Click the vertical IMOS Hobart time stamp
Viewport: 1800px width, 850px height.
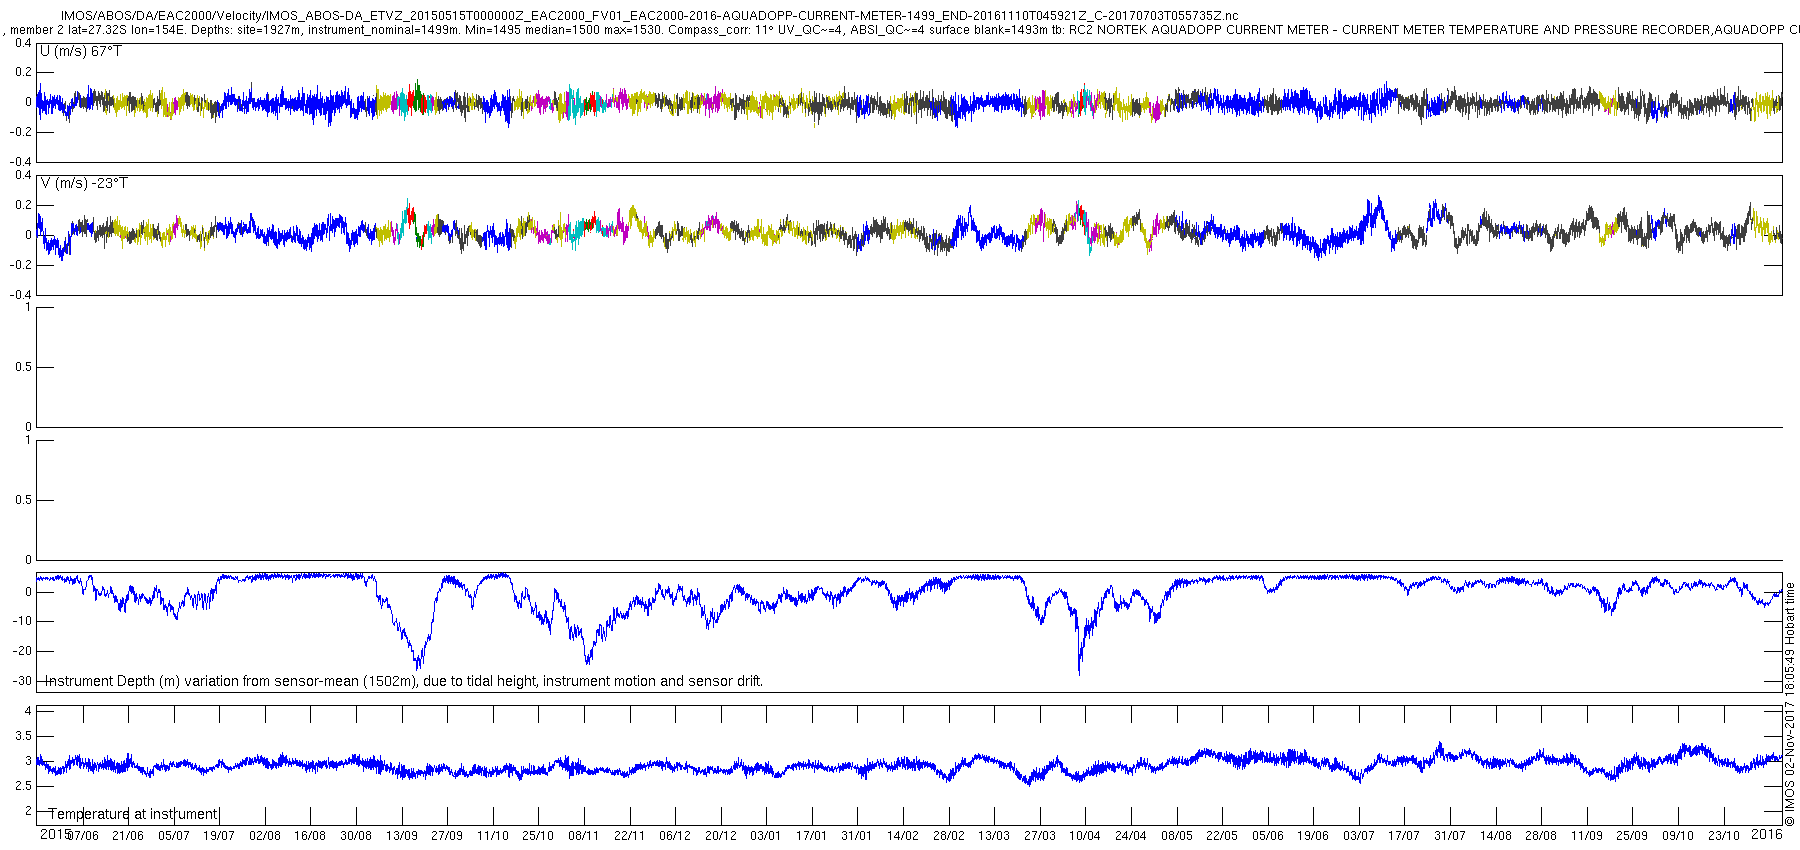click(1790, 703)
